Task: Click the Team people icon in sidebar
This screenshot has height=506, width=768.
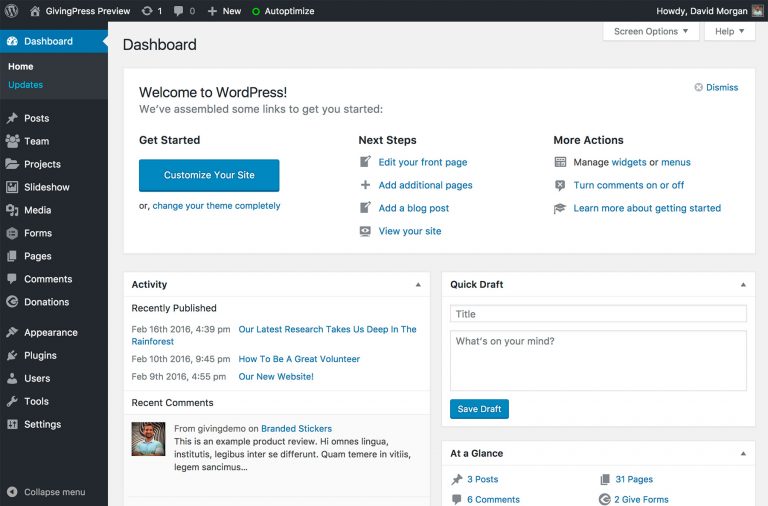Action: (12, 141)
